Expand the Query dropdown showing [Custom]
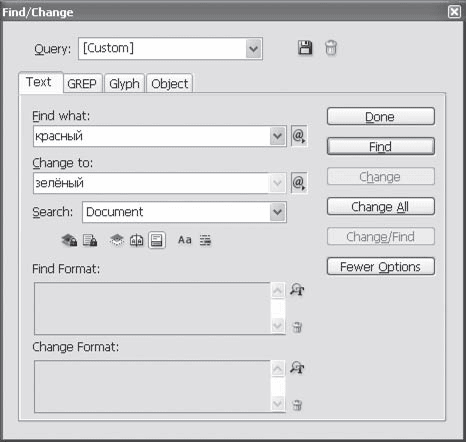Viewport: 466px width, 442px height. tap(254, 49)
